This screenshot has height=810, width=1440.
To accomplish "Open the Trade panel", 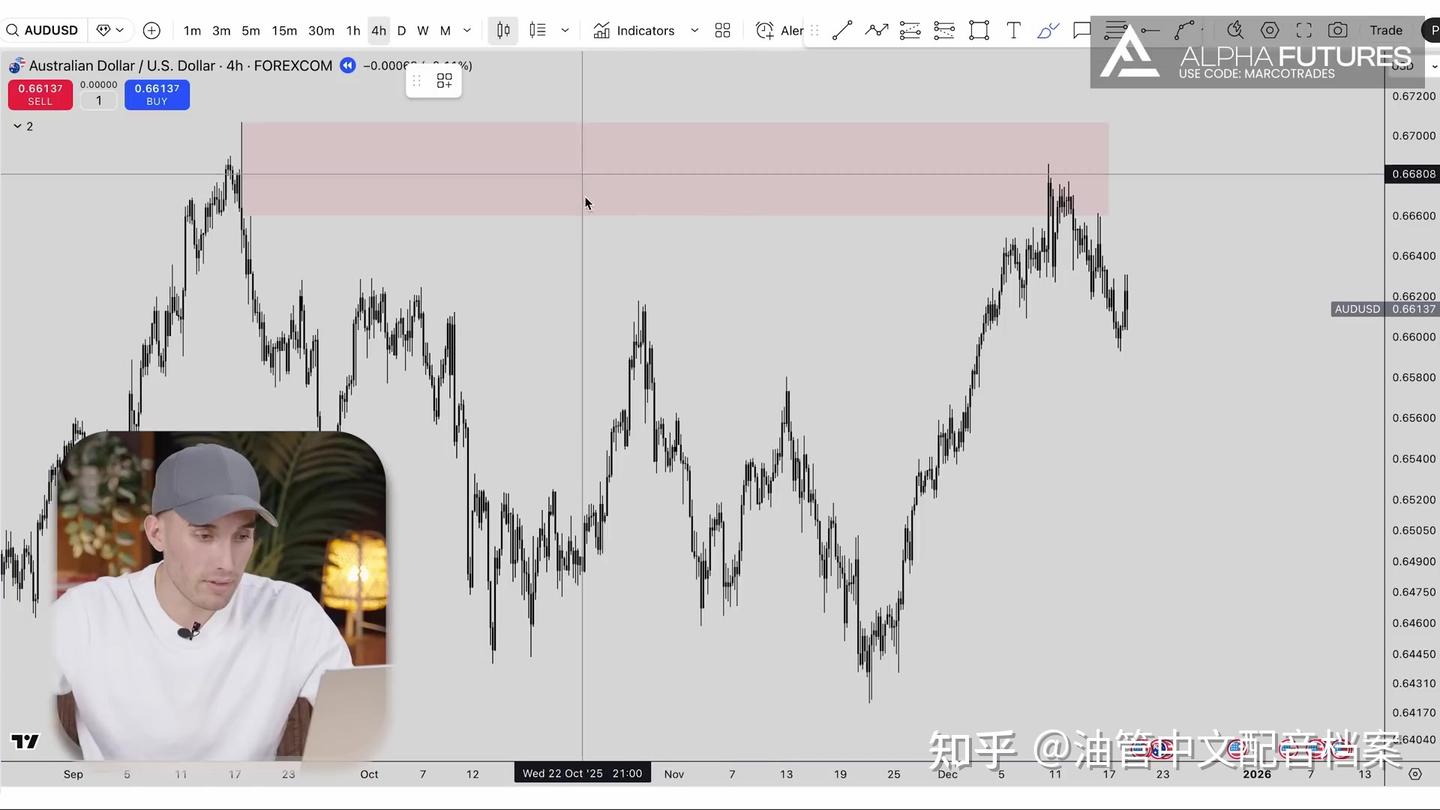I will [x=1386, y=30].
